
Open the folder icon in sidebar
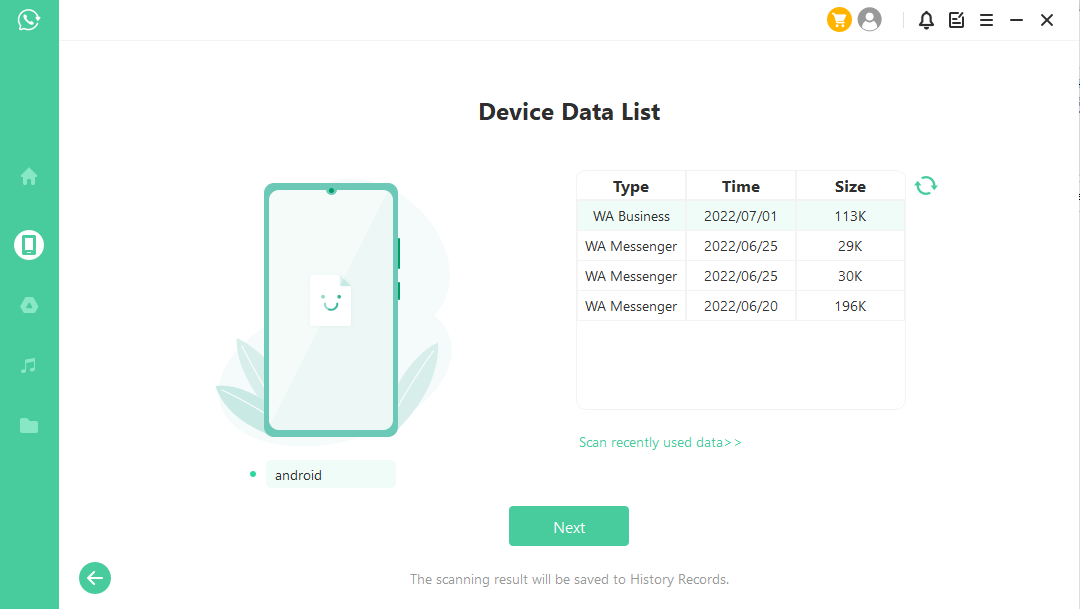(29, 426)
